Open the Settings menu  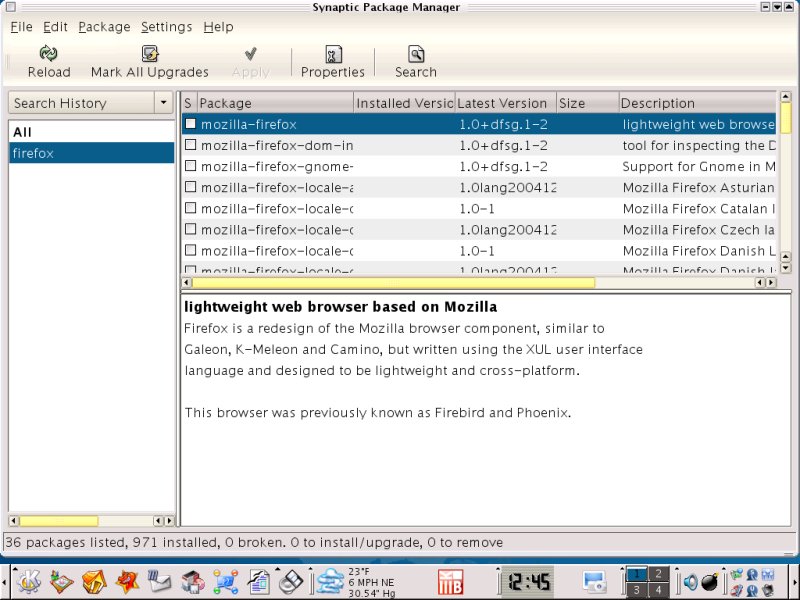(166, 26)
